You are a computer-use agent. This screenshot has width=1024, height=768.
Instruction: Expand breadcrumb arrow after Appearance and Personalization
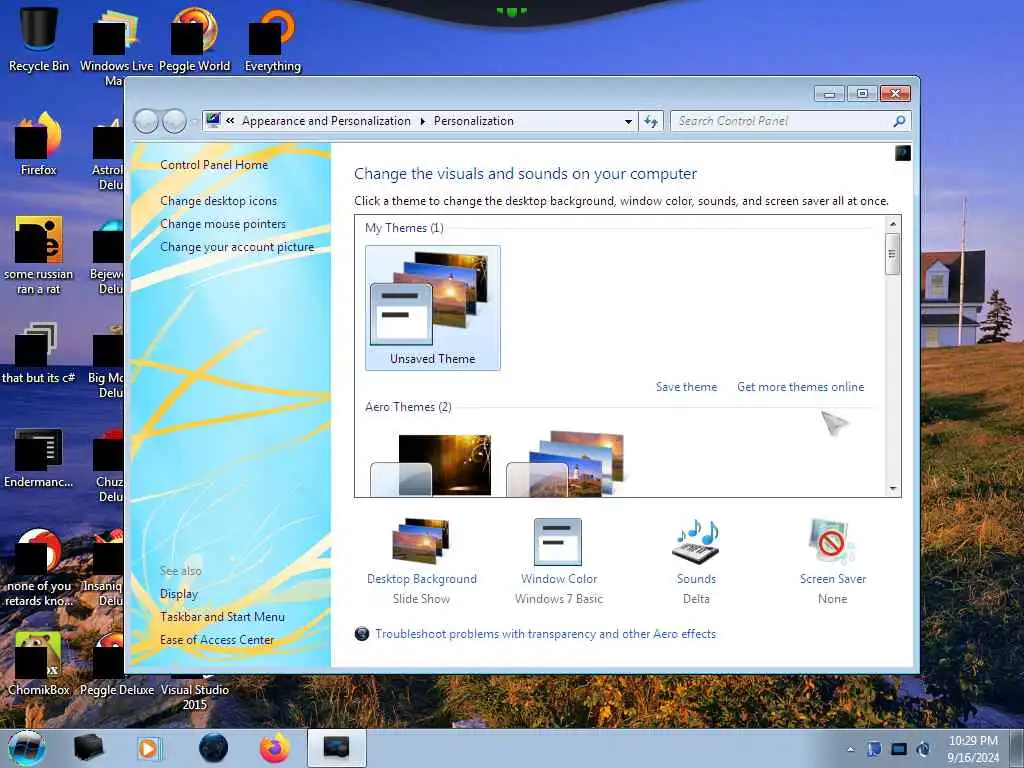[x=423, y=121]
